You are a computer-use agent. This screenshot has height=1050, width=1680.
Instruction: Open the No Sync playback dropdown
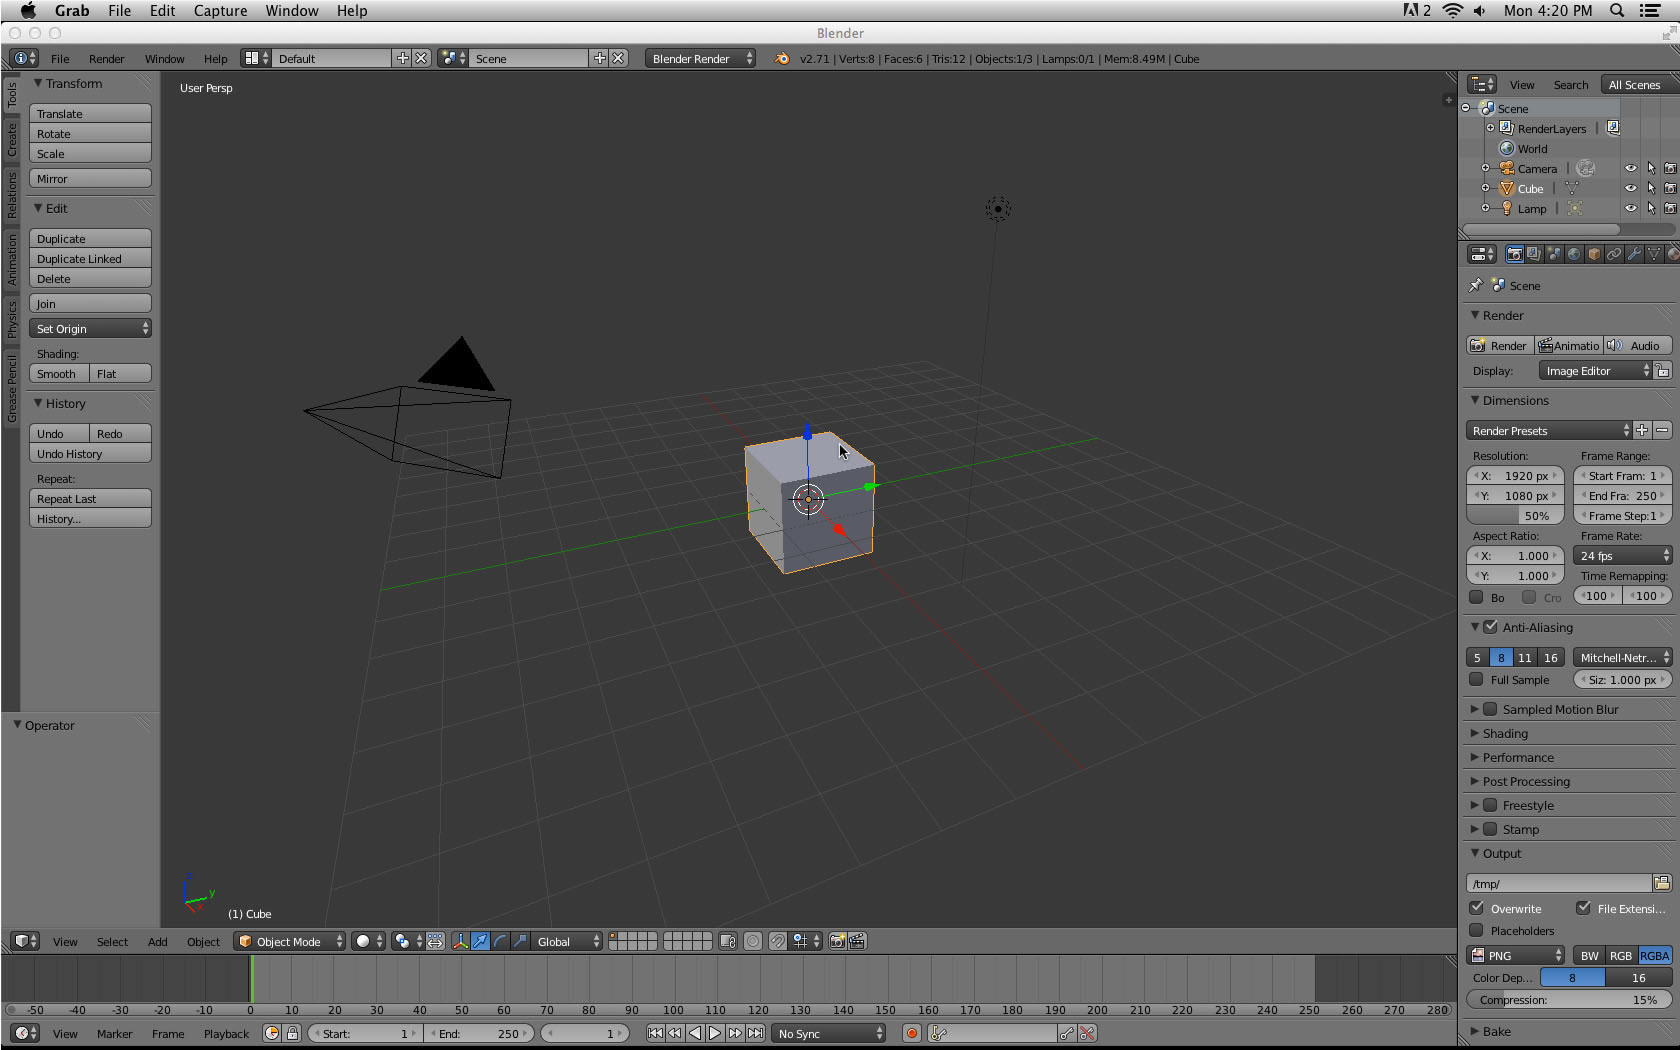tap(829, 1033)
